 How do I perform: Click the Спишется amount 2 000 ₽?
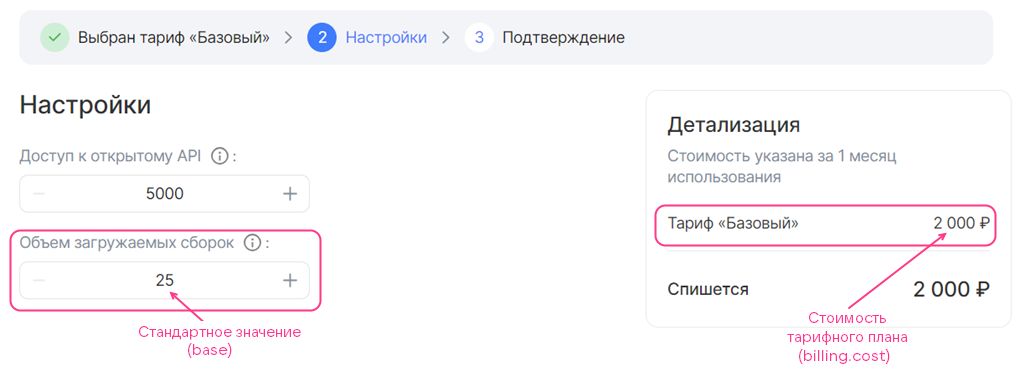point(951,289)
